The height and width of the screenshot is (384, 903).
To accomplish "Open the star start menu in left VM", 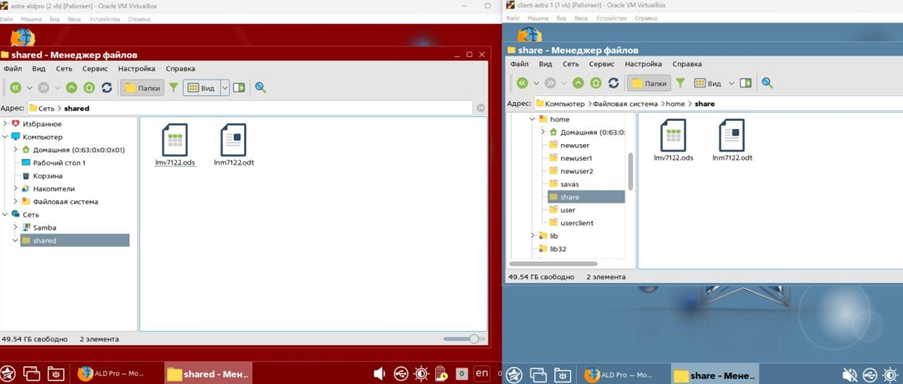I will [x=7, y=374].
